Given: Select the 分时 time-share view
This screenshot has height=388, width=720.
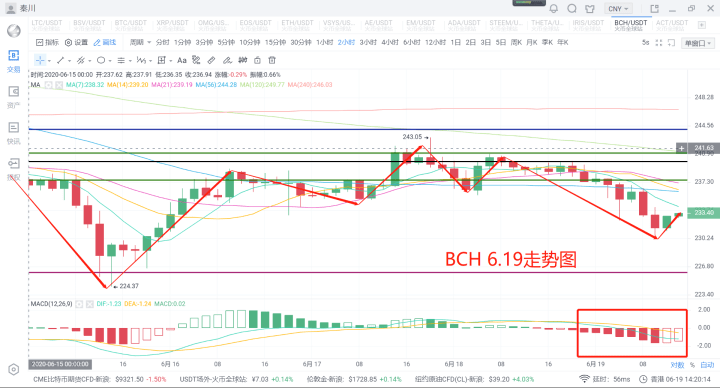Looking at the screenshot, I should pyautogui.click(x=163, y=42).
